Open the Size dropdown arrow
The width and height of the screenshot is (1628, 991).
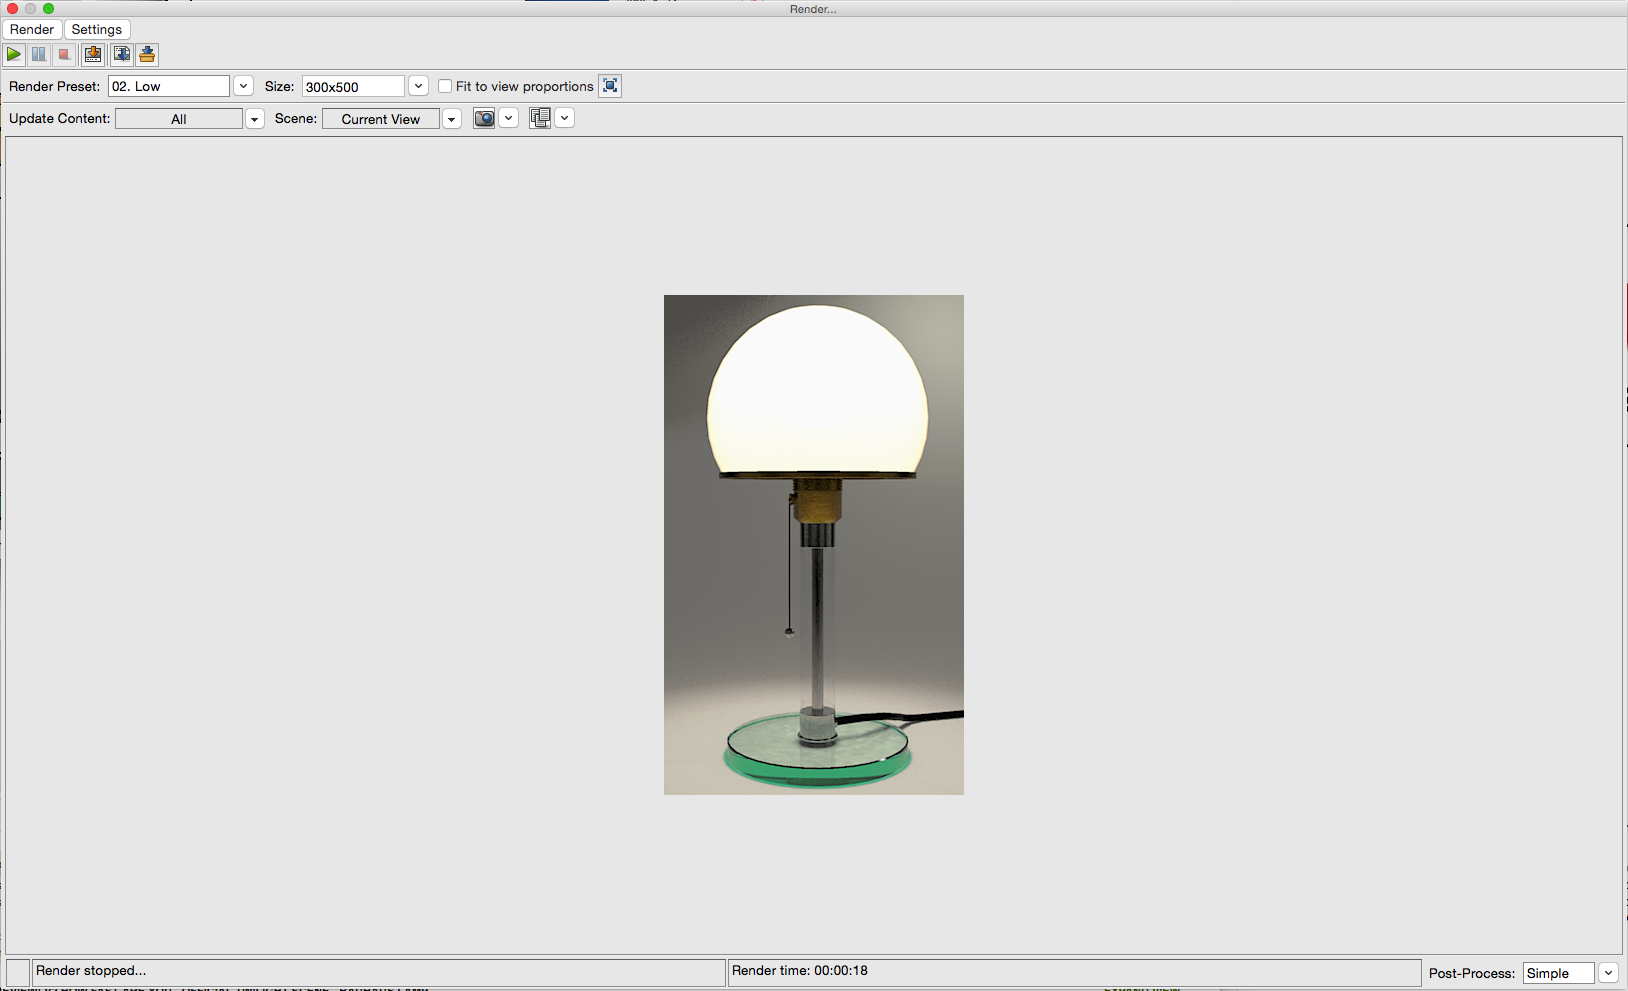[419, 86]
